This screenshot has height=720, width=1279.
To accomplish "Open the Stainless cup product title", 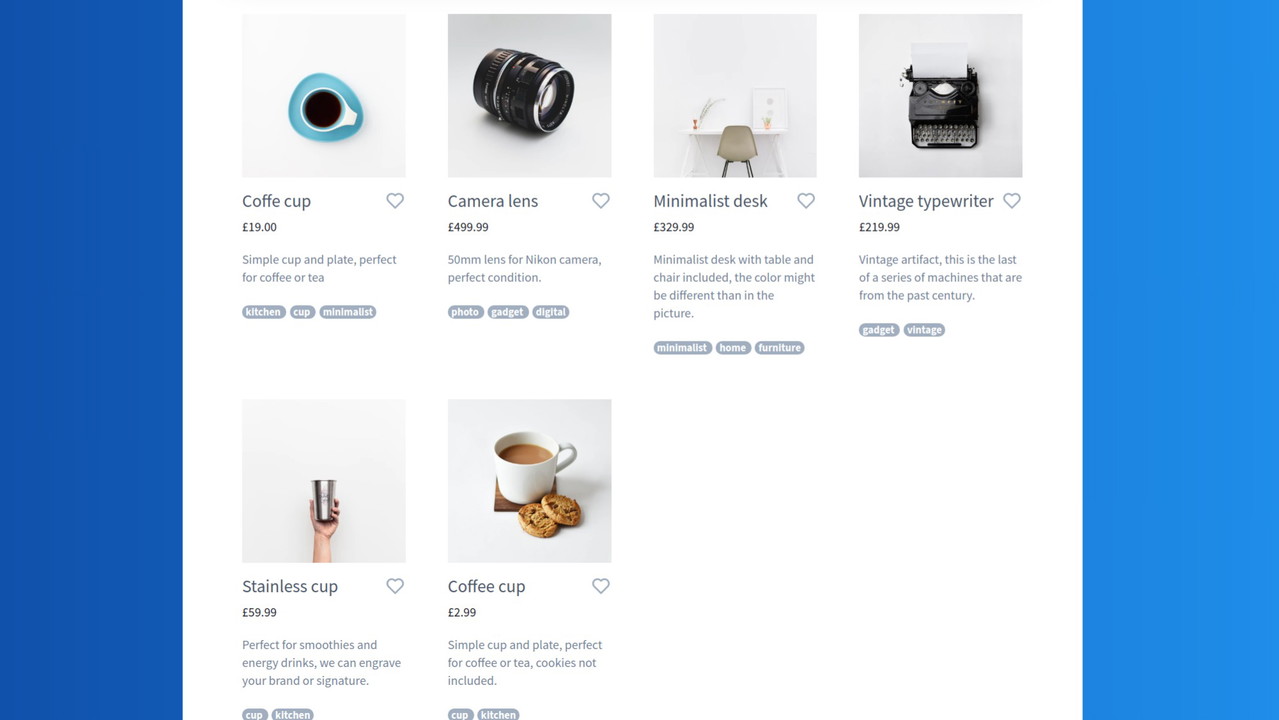I will point(290,586).
